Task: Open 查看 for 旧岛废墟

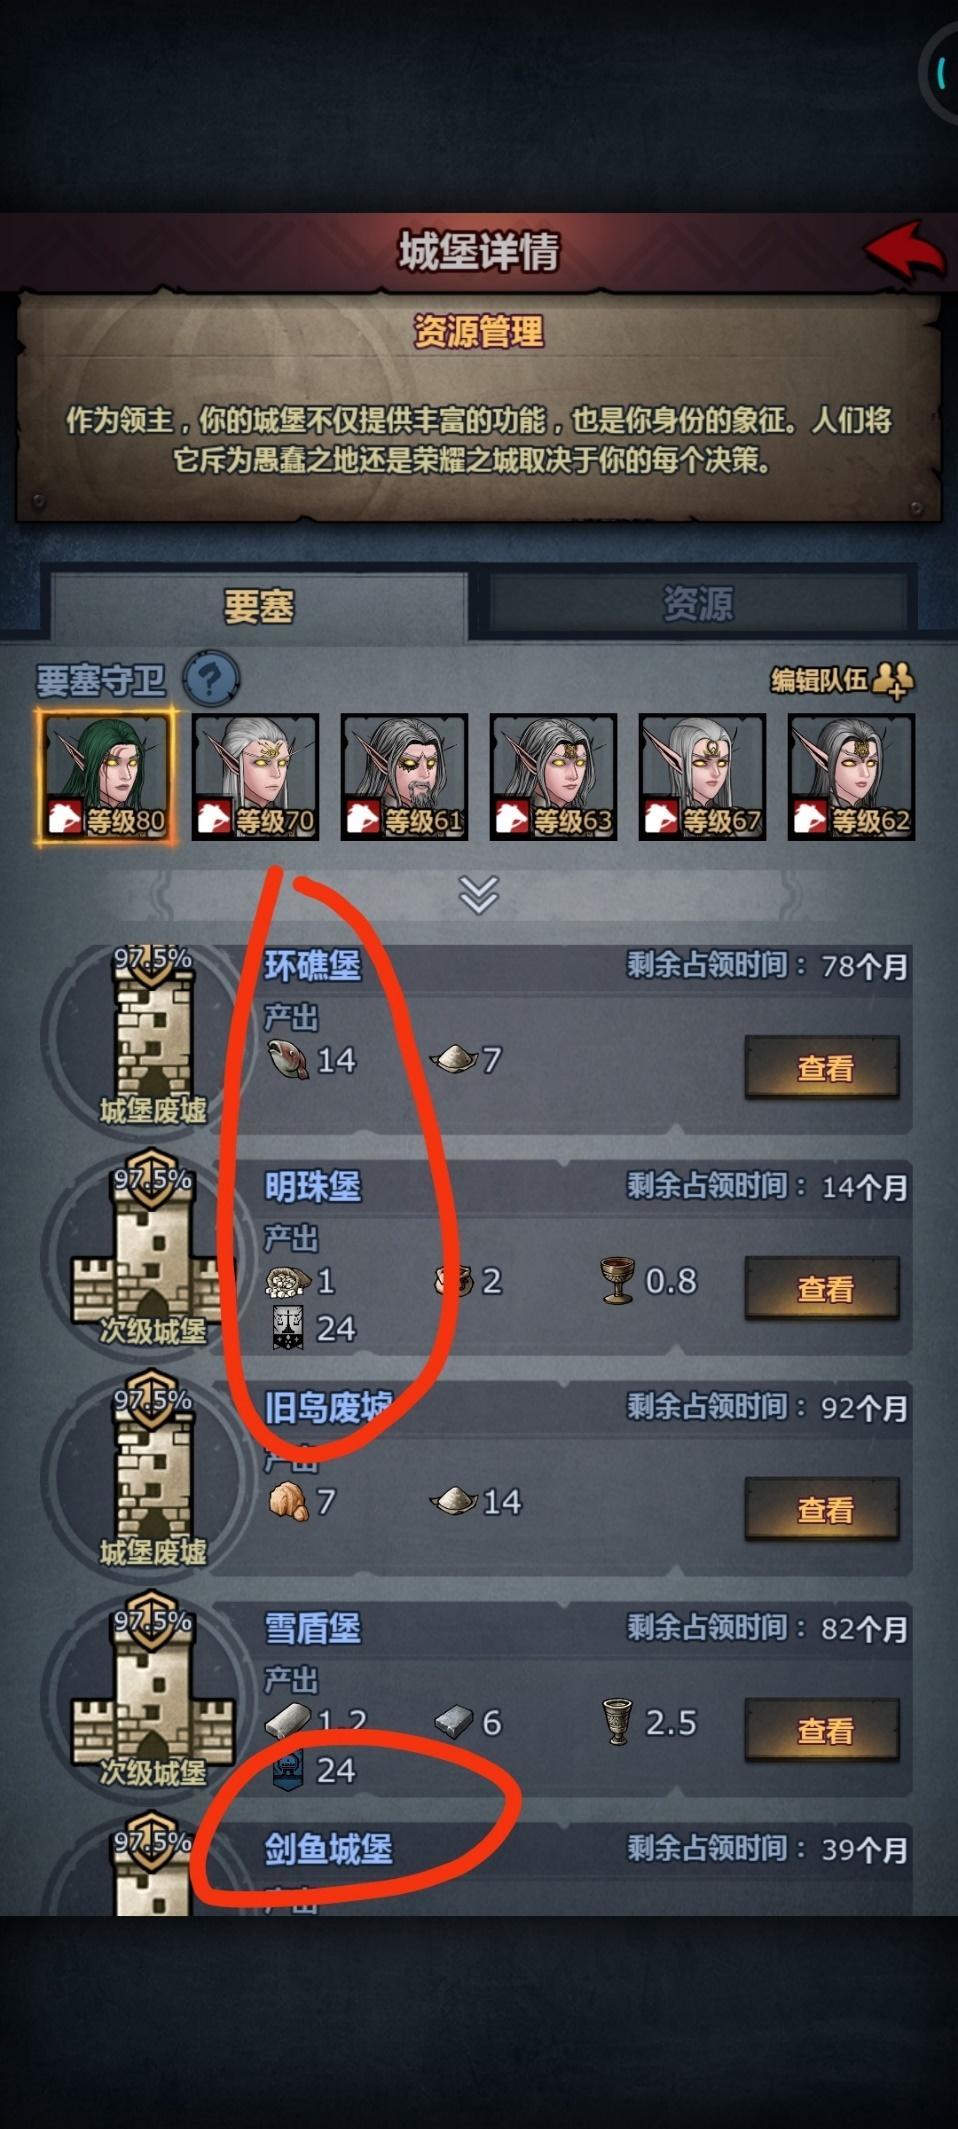Action: (x=822, y=1509)
